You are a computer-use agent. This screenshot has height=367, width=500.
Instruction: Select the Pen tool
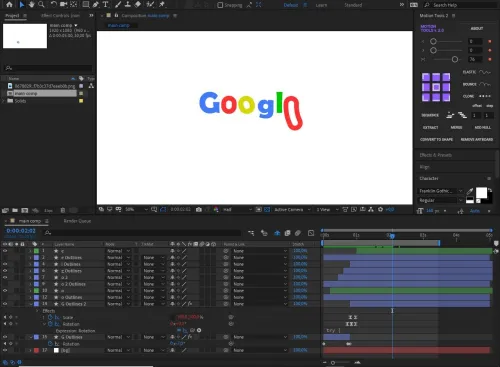click(96, 5)
